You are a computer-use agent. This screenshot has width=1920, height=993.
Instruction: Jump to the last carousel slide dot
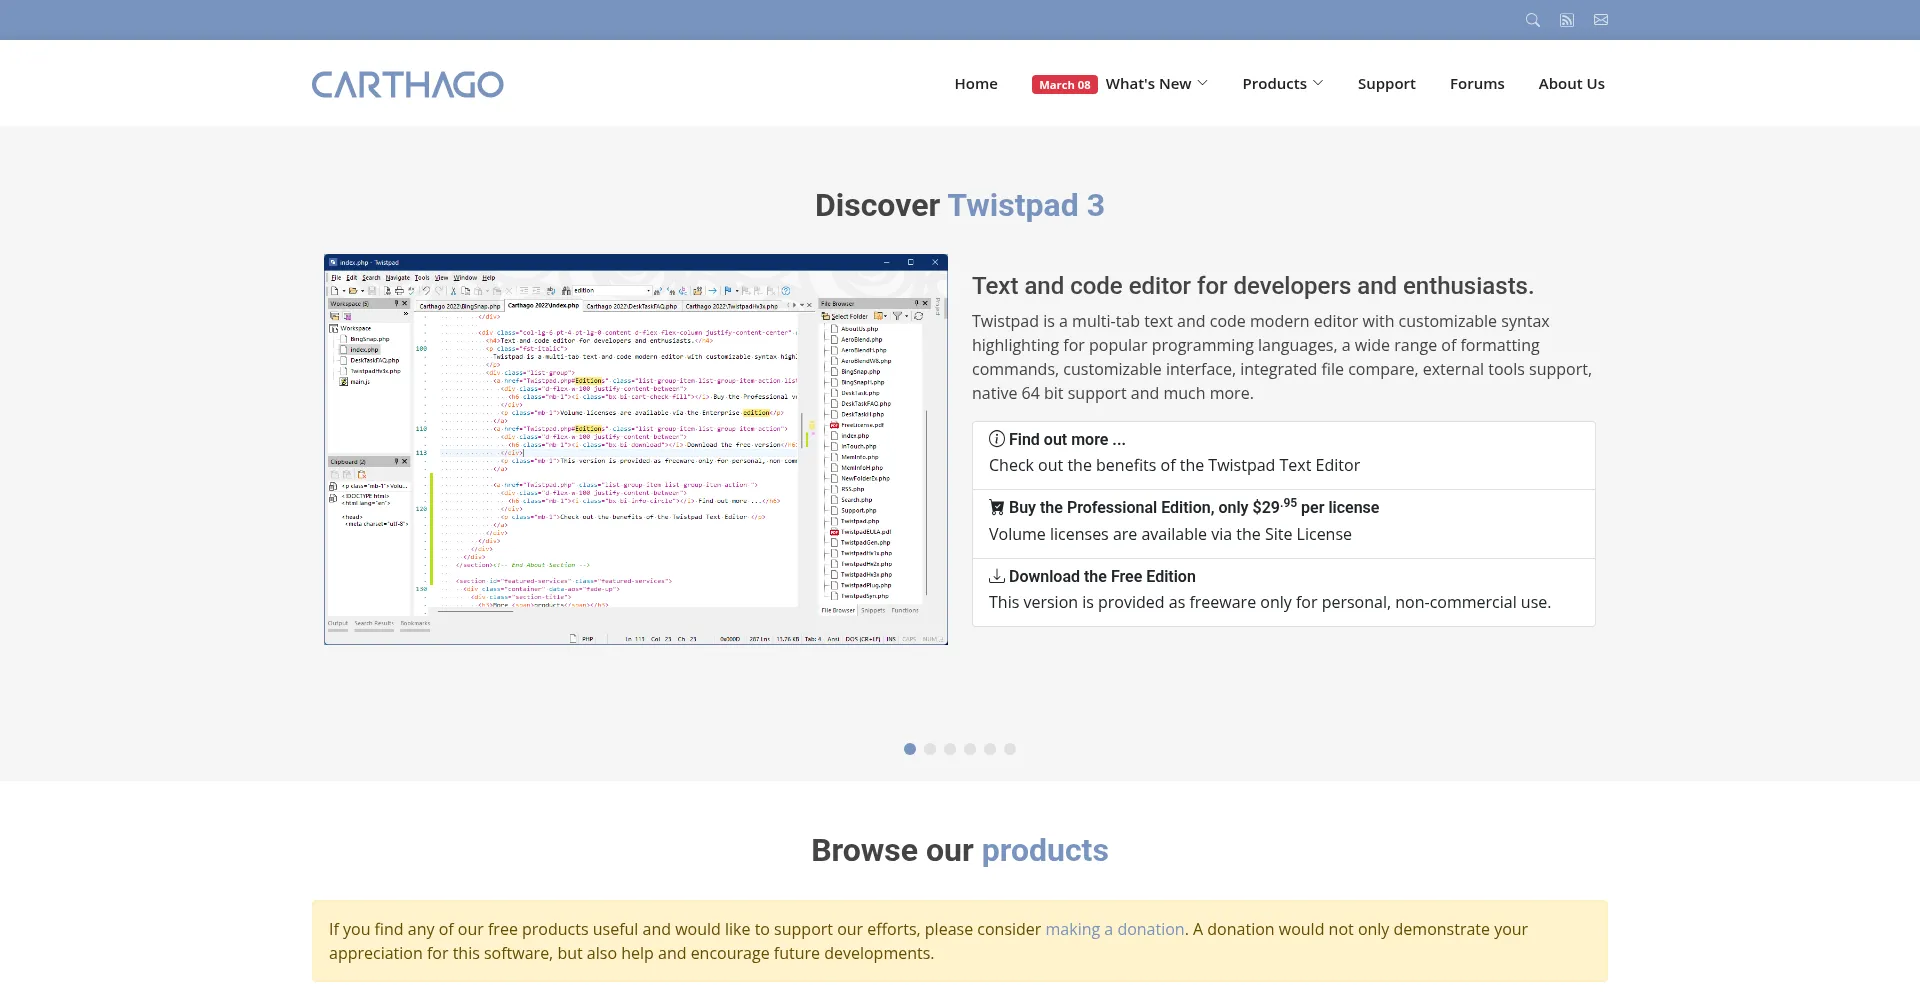coord(1010,749)
